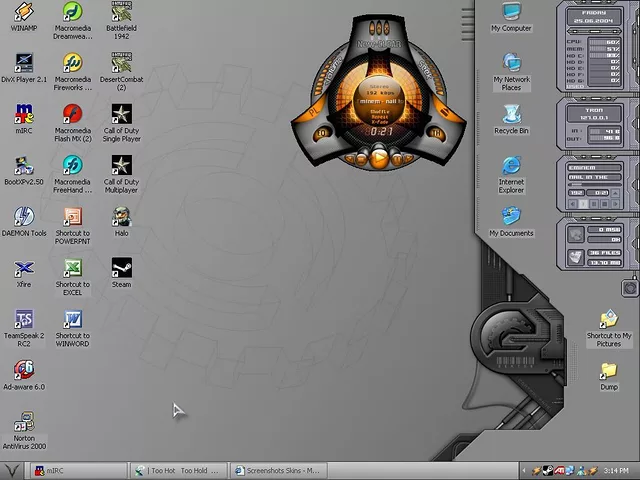Toggle Repeat in the Winamp player
The image size is (640, 480).
tap(381, 117)
